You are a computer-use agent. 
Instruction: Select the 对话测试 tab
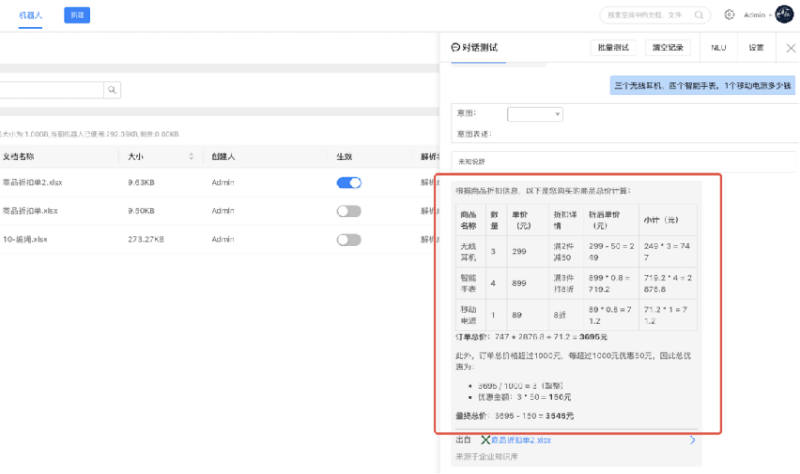coord(480,47)
